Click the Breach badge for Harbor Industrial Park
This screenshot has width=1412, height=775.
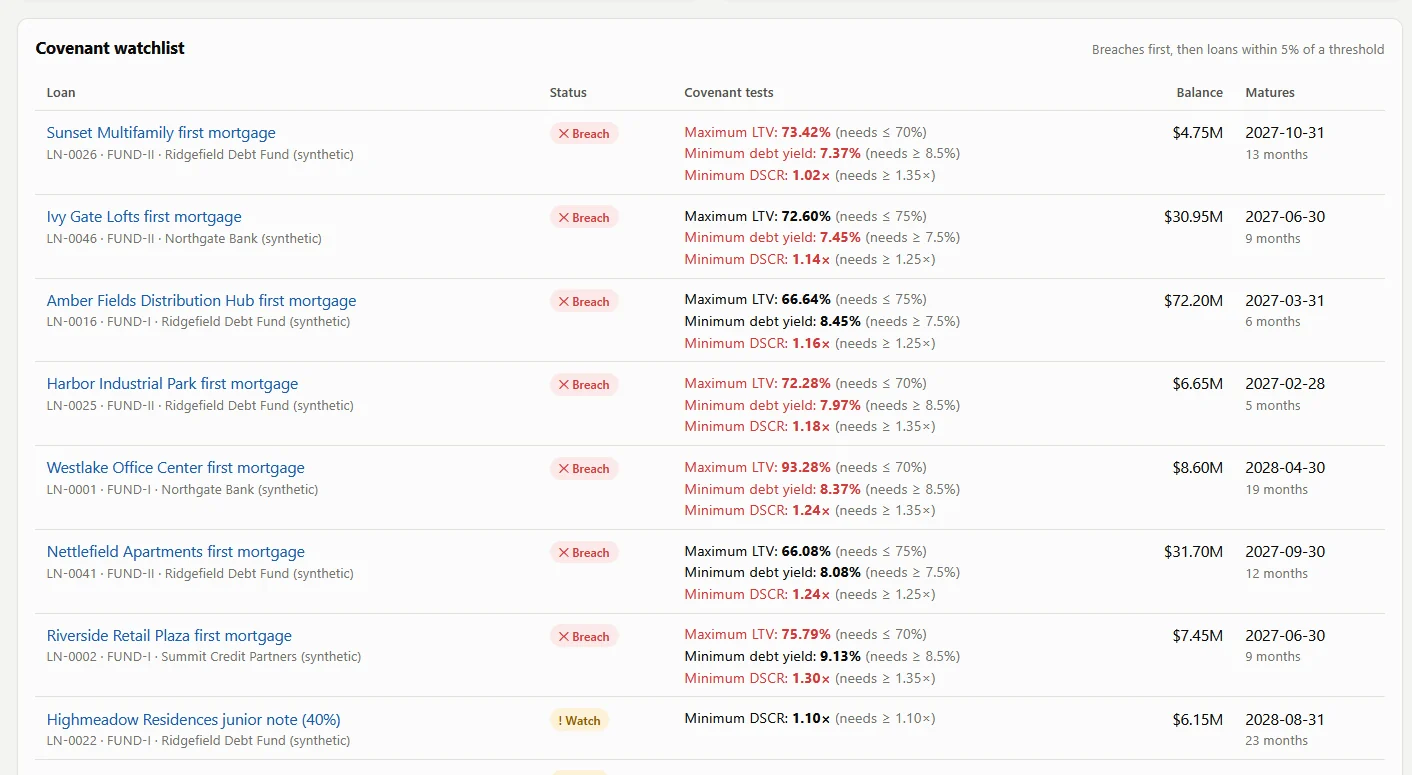584,384
